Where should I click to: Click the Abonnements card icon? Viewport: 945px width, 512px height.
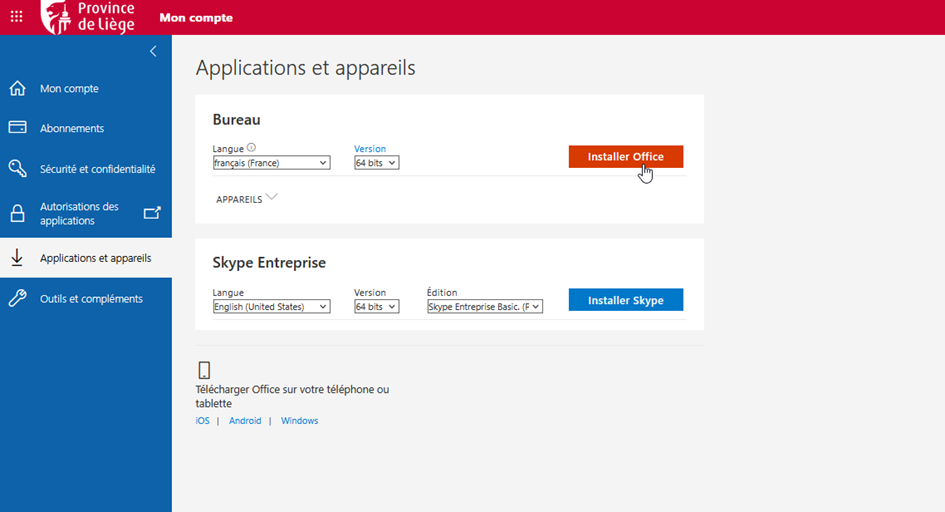coord(17,128)
